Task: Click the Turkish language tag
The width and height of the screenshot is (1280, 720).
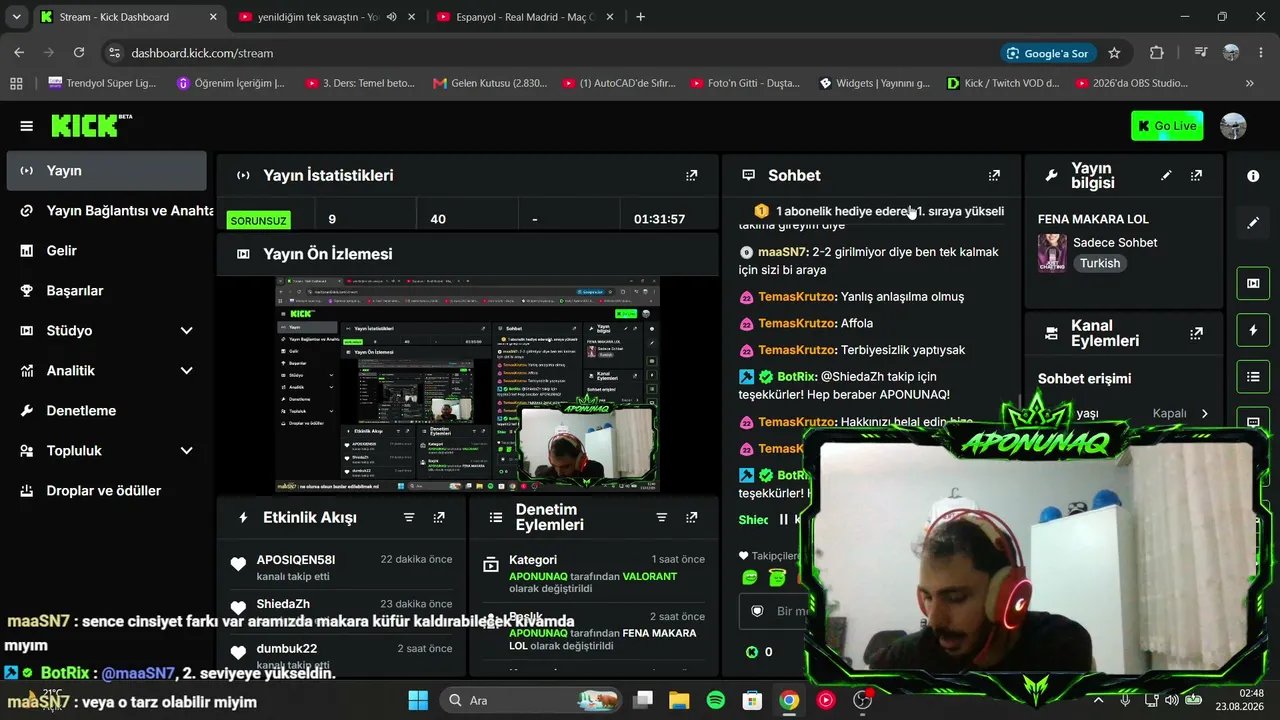Action: pyautogui.click(x=1100, y=263)
